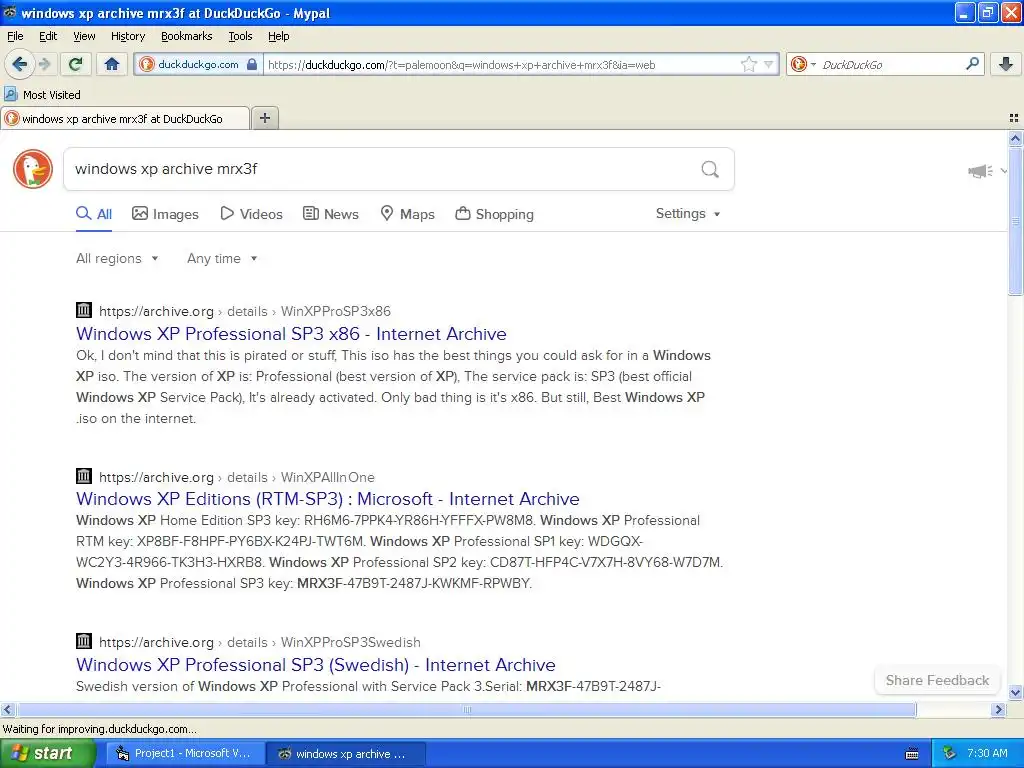The height and width of the screenshot is (768, 1024).
Task: Open the list all tabs icon
Action: pos(1014,118)
